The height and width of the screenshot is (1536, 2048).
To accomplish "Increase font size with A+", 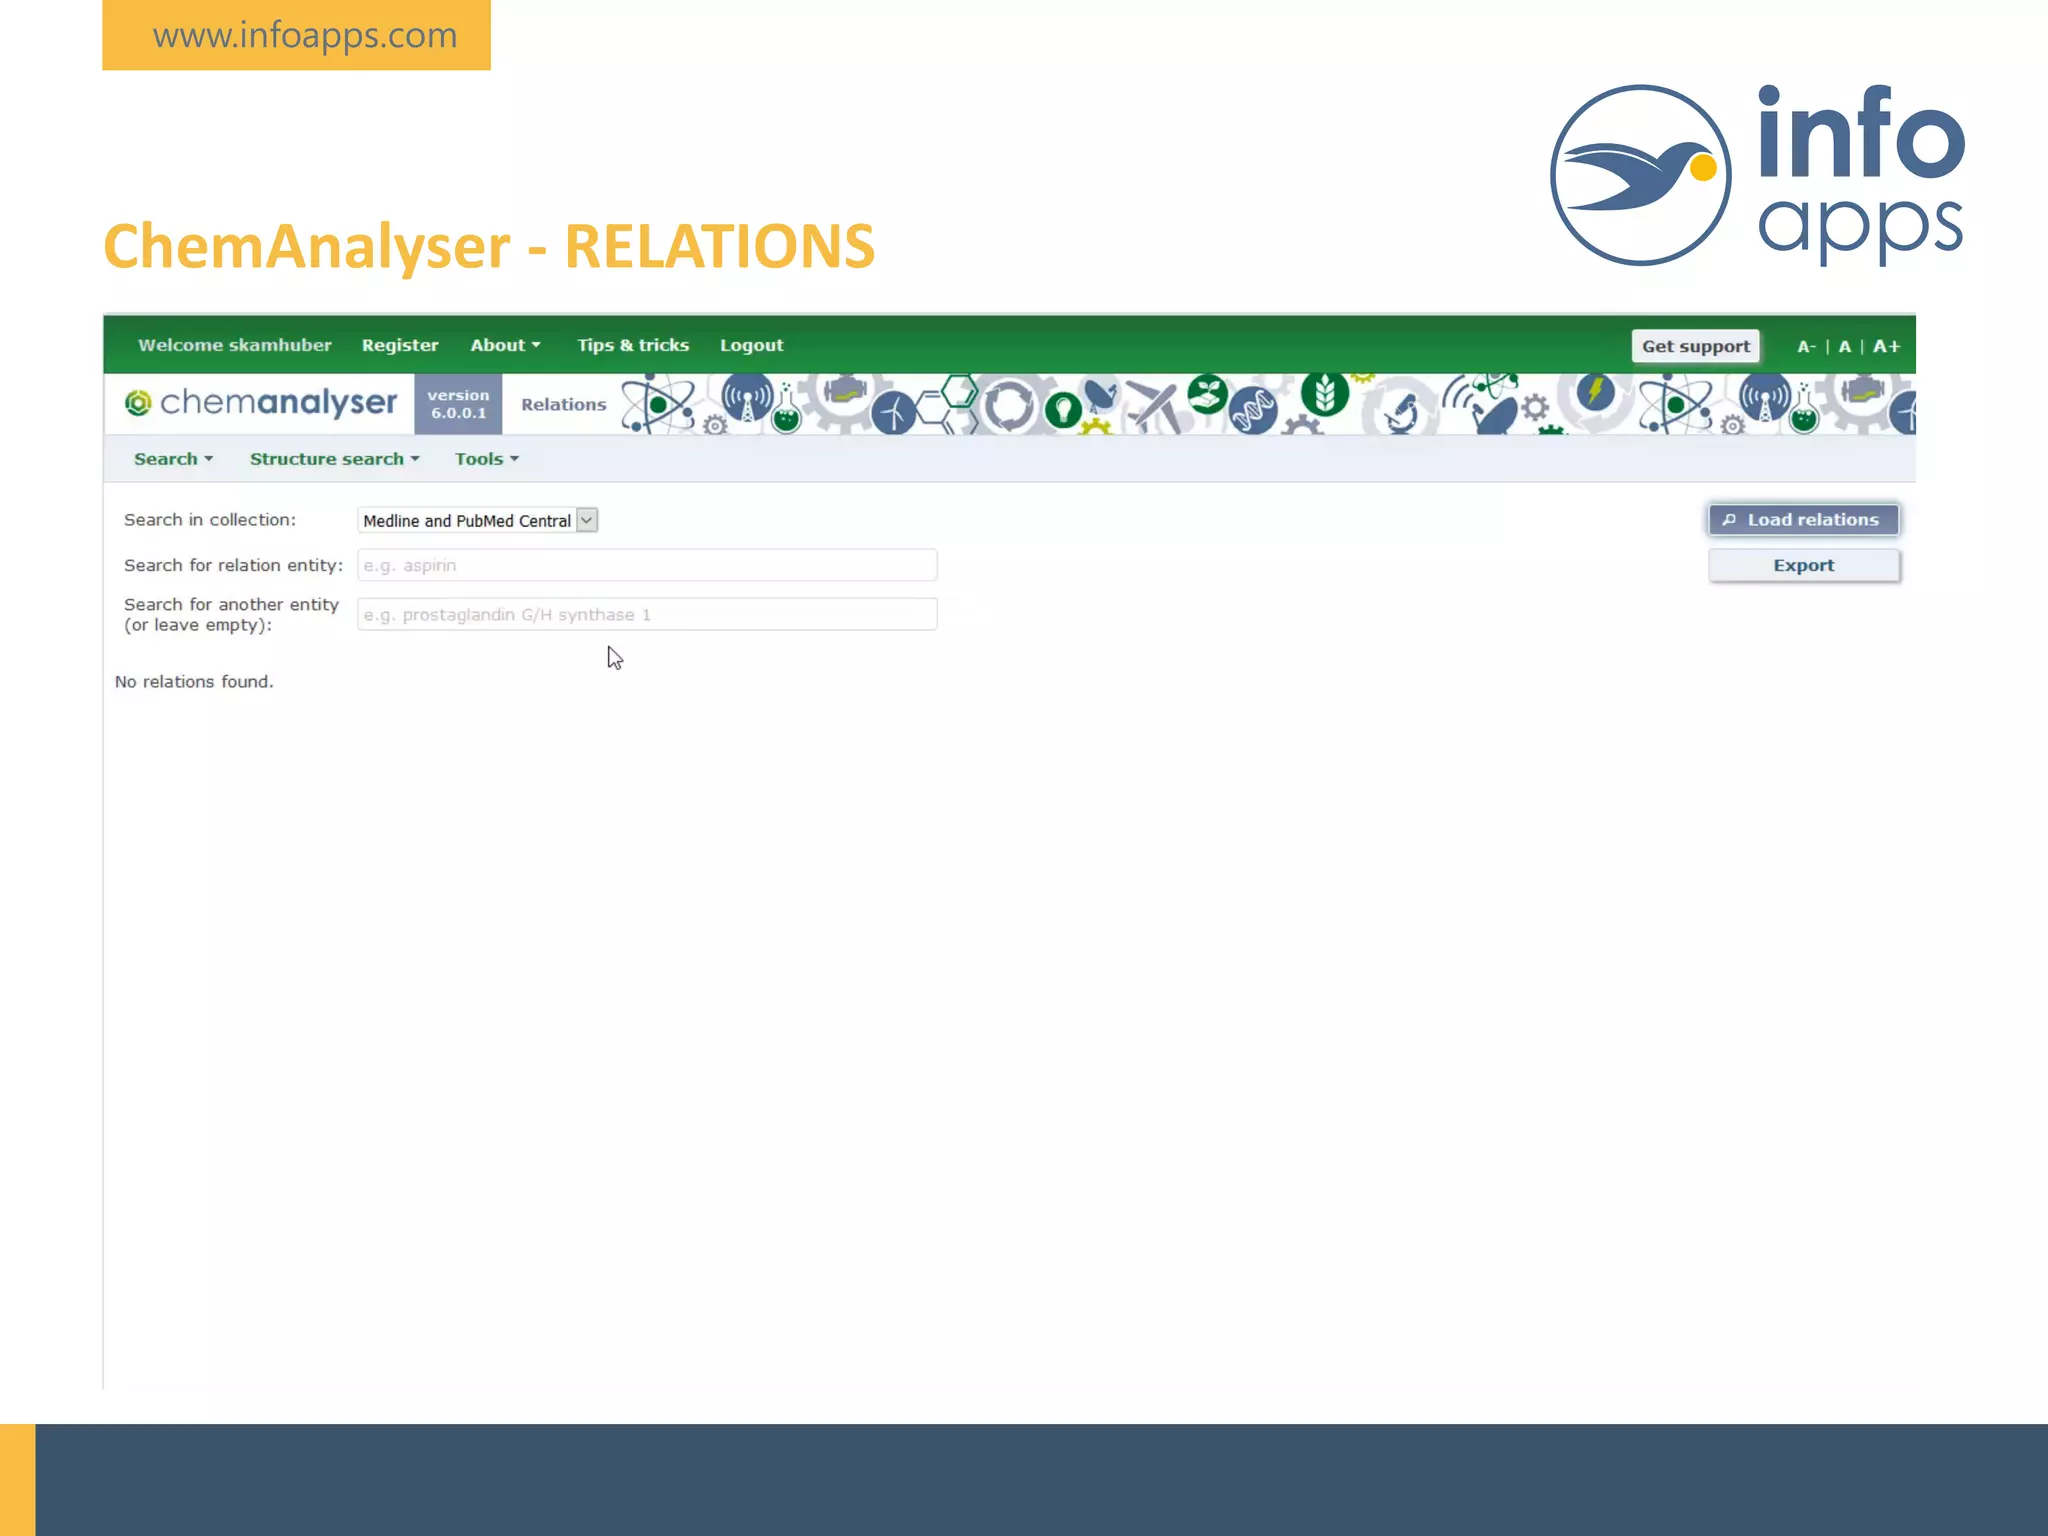I will tap(1886, 346).
